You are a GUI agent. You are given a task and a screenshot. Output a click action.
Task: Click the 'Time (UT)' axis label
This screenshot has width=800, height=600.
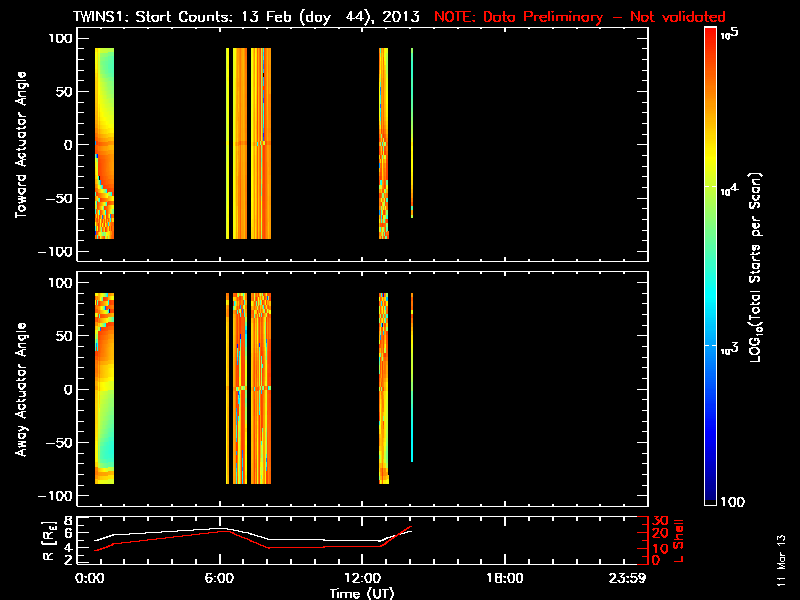point(365,592)
